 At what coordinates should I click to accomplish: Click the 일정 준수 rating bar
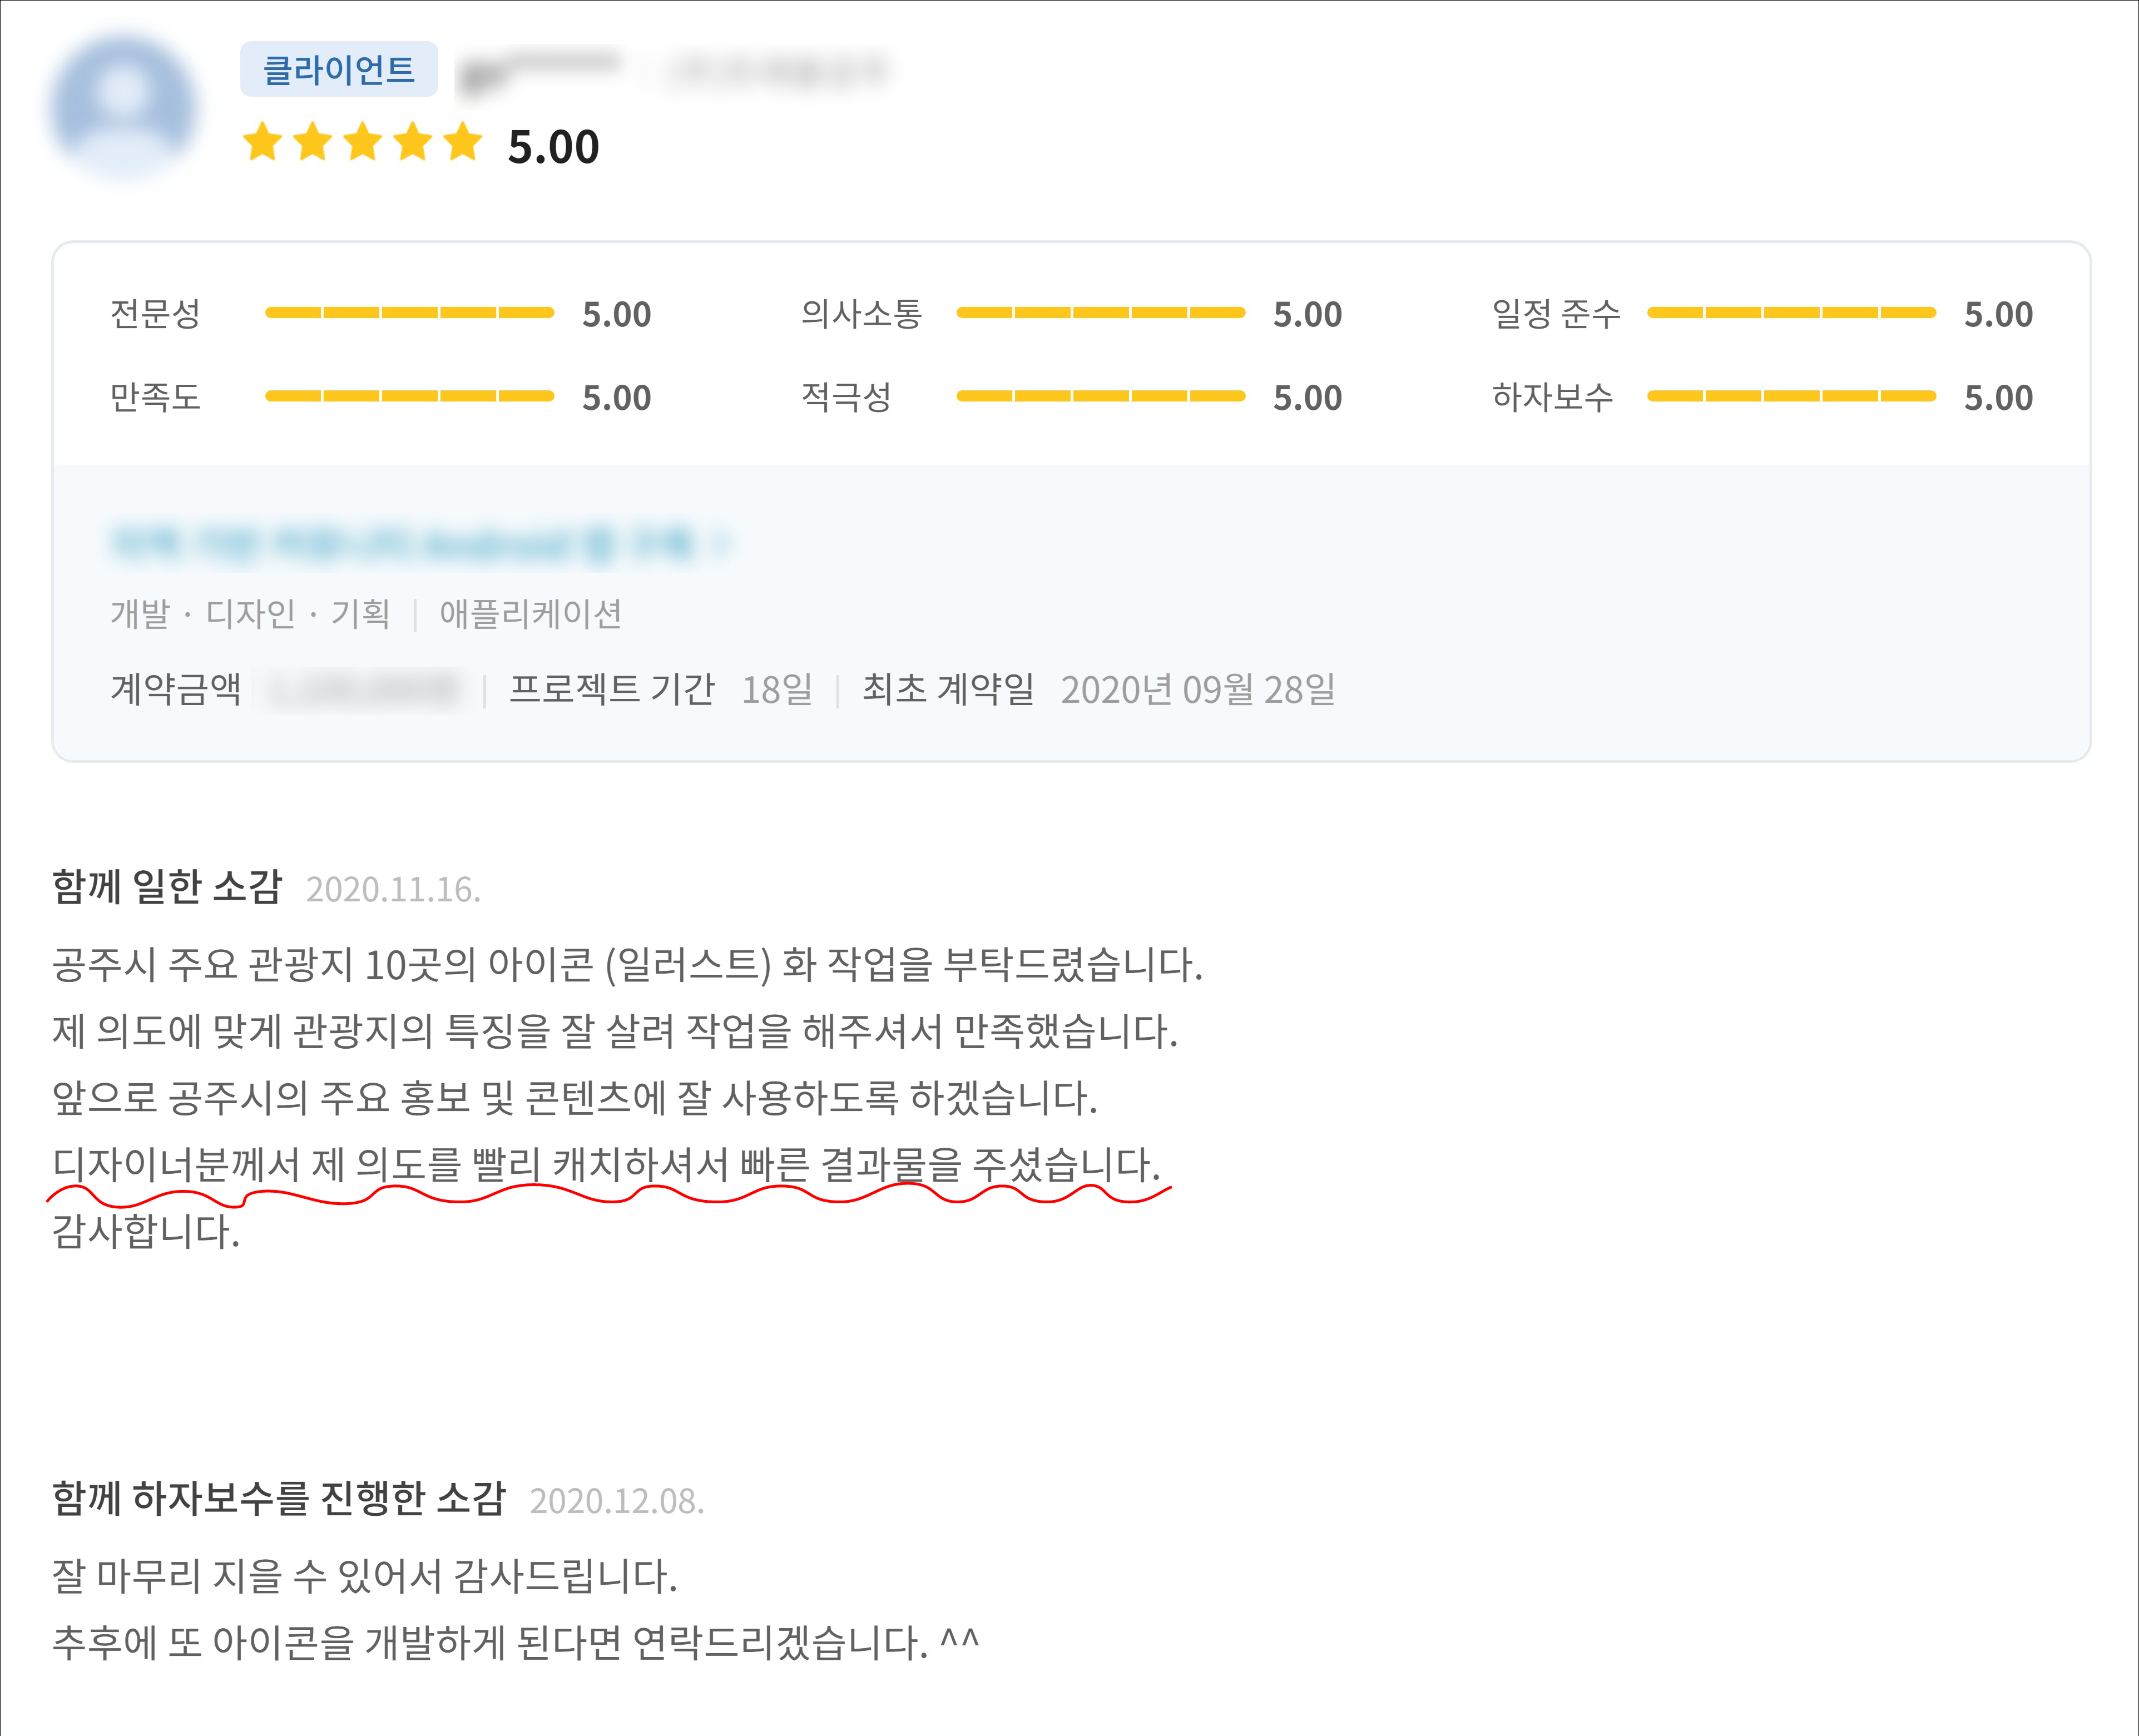tap(1790, 313)
